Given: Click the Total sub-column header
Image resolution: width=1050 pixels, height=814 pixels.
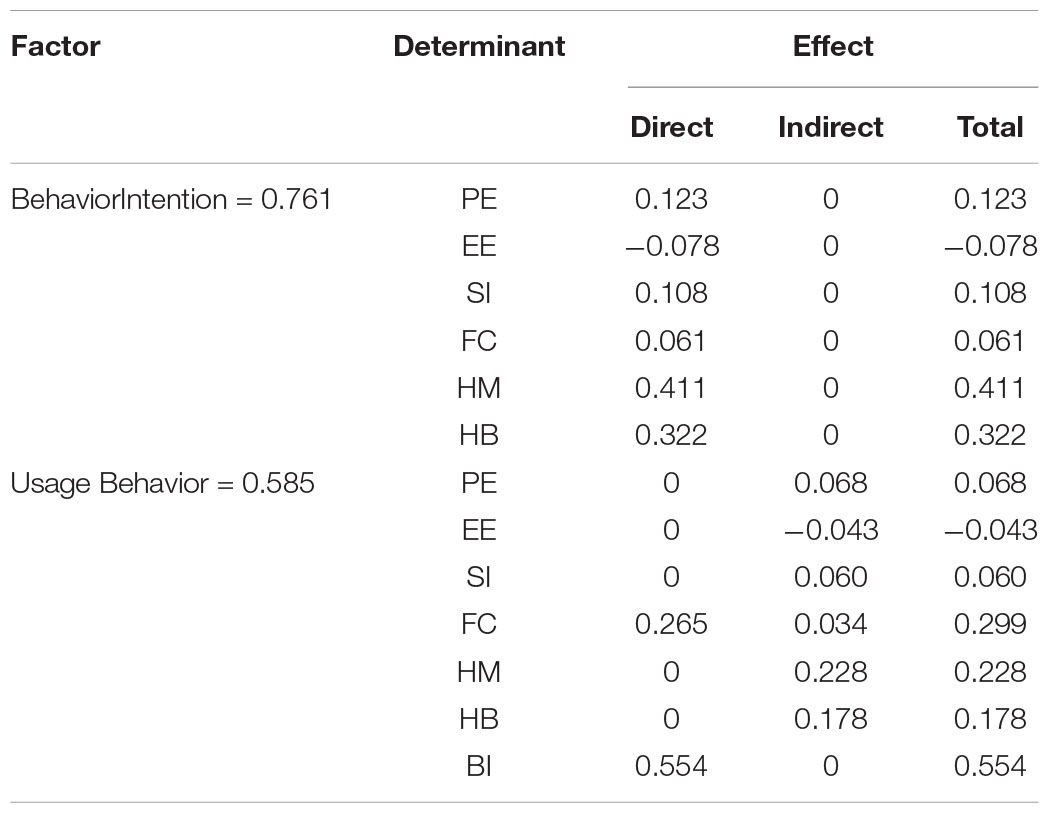Looking at the screenshot, I should (x=990, y=127).
